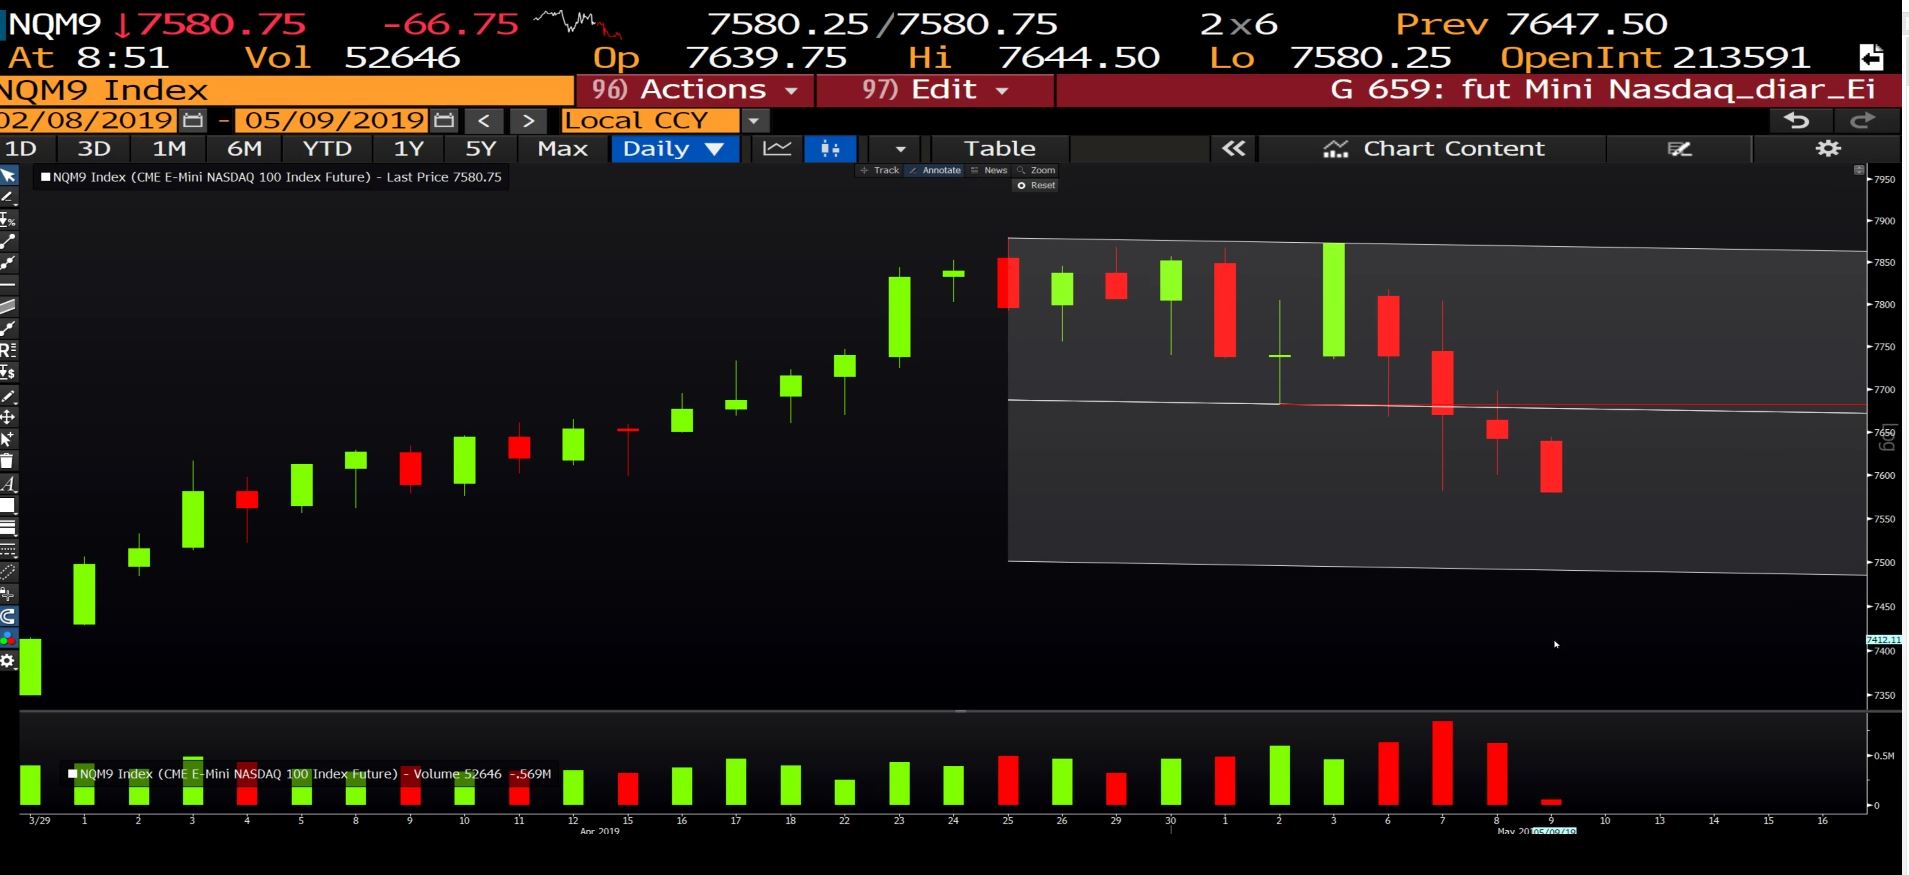Activate the Zoom mode

[1036, 170]
